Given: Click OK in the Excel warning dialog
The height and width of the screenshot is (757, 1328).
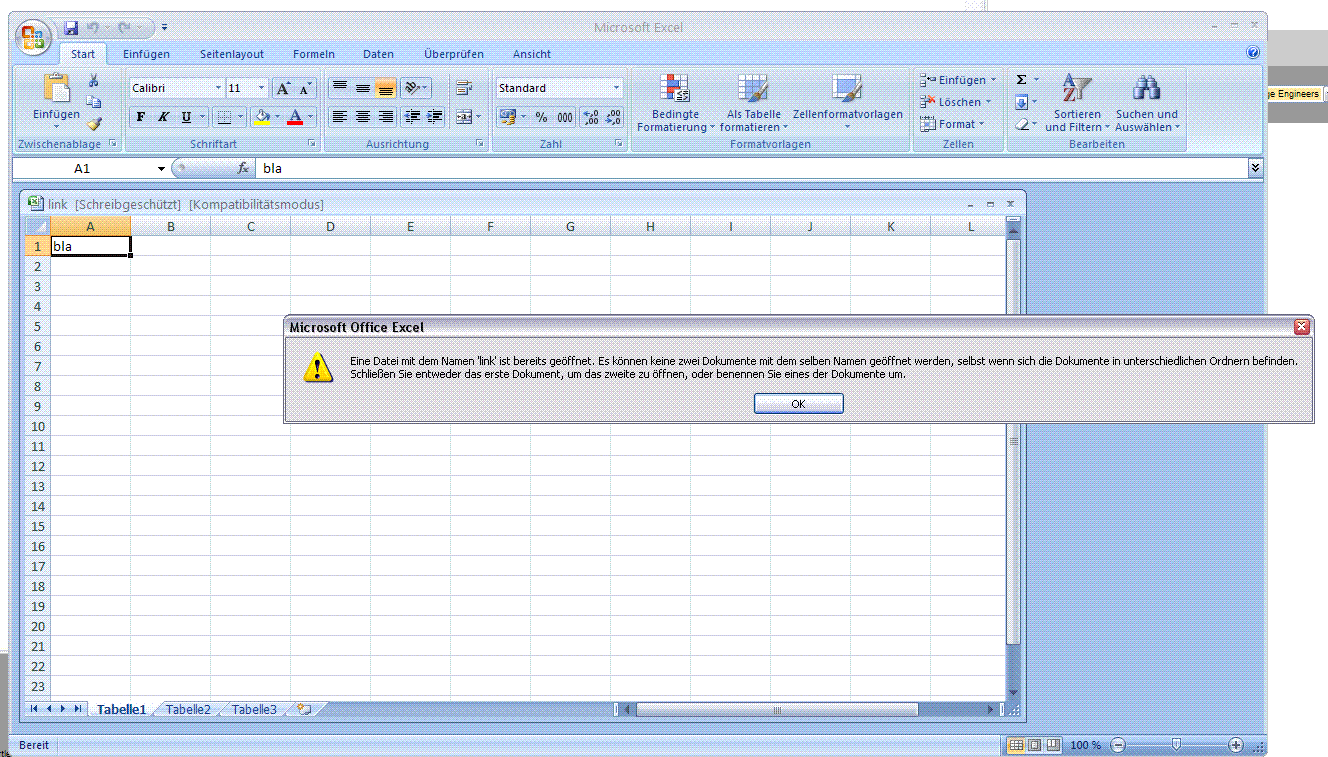Looking at the screenshot, I should point(798,404).
